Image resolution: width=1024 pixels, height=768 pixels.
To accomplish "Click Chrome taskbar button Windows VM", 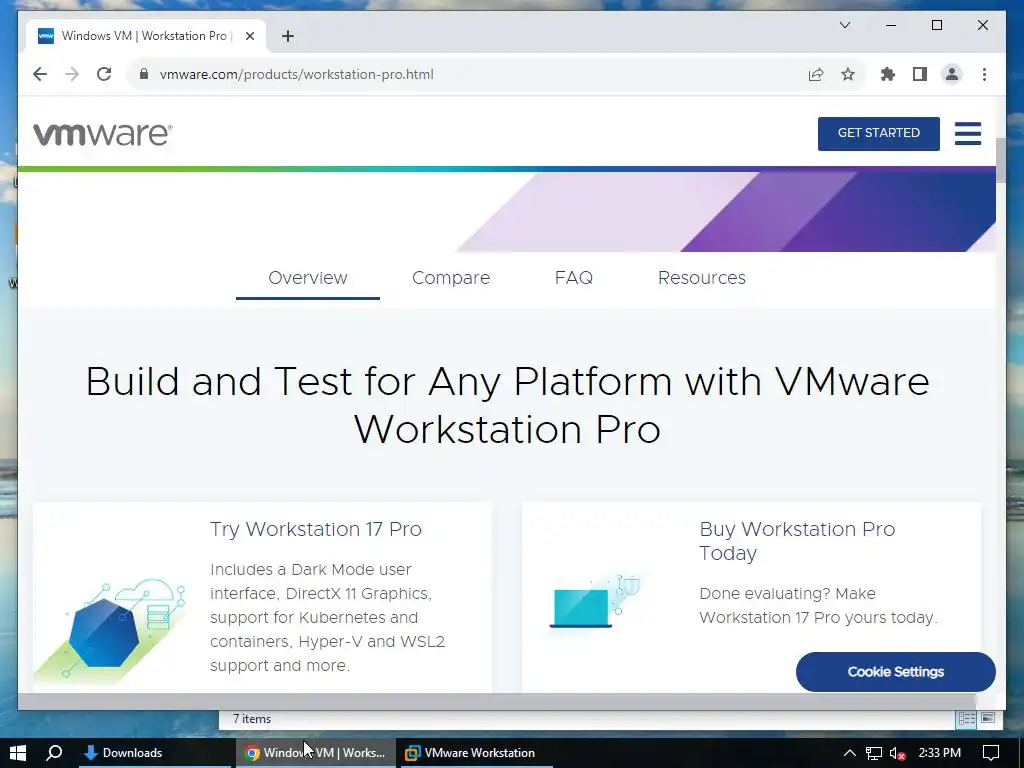I will (x=316, y=753).
